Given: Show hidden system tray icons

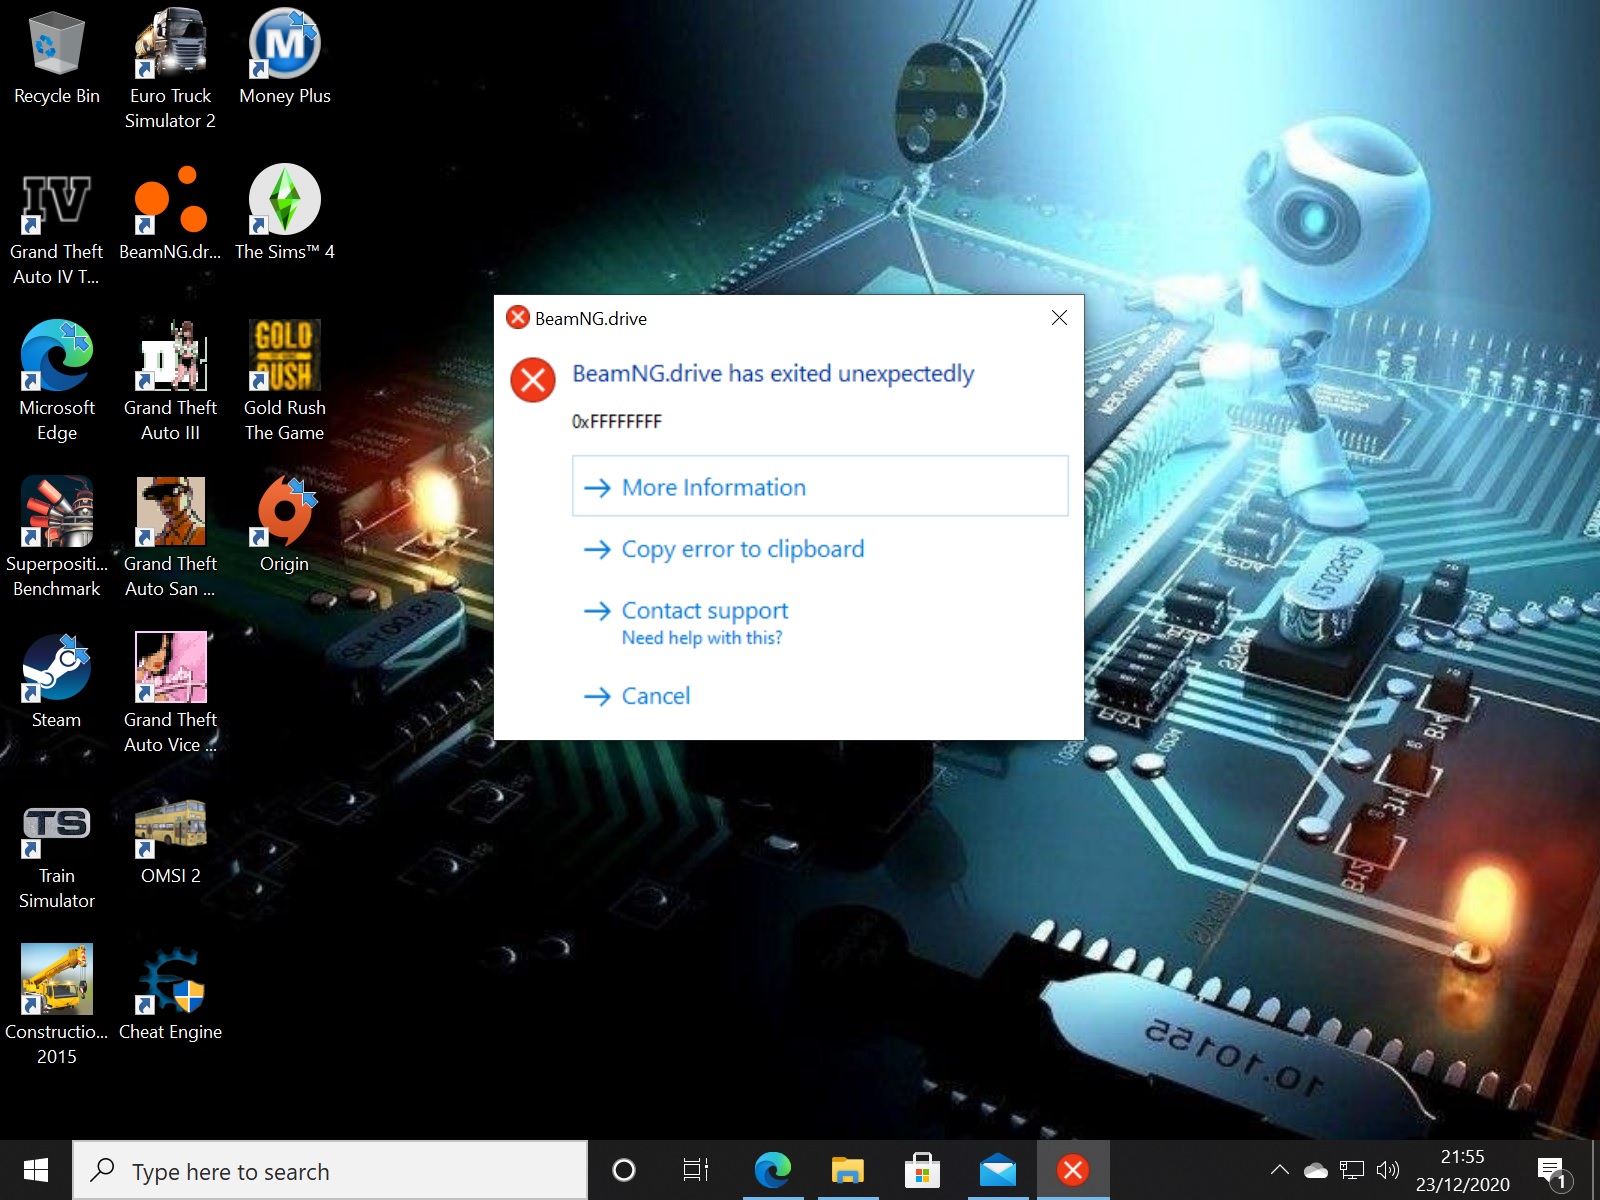Looking at the screenshot, I should (x=1279, y=1170).
